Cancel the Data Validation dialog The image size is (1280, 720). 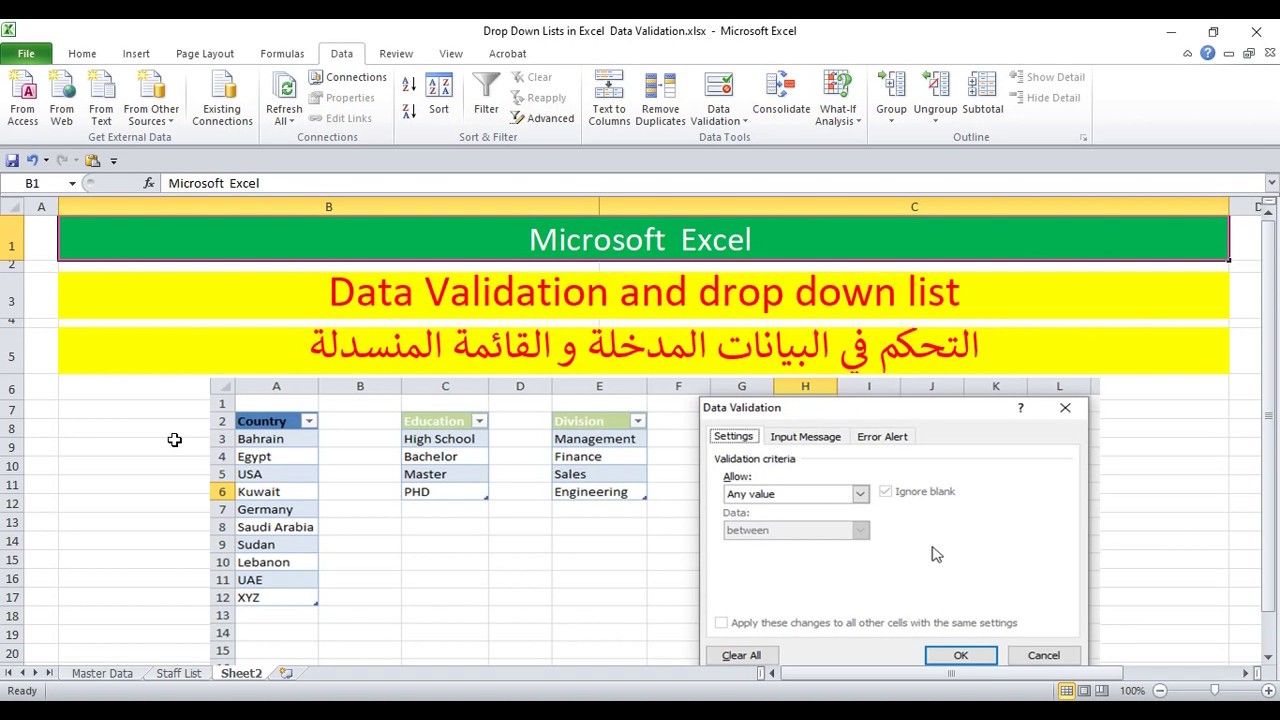[x=1044, y=655]
